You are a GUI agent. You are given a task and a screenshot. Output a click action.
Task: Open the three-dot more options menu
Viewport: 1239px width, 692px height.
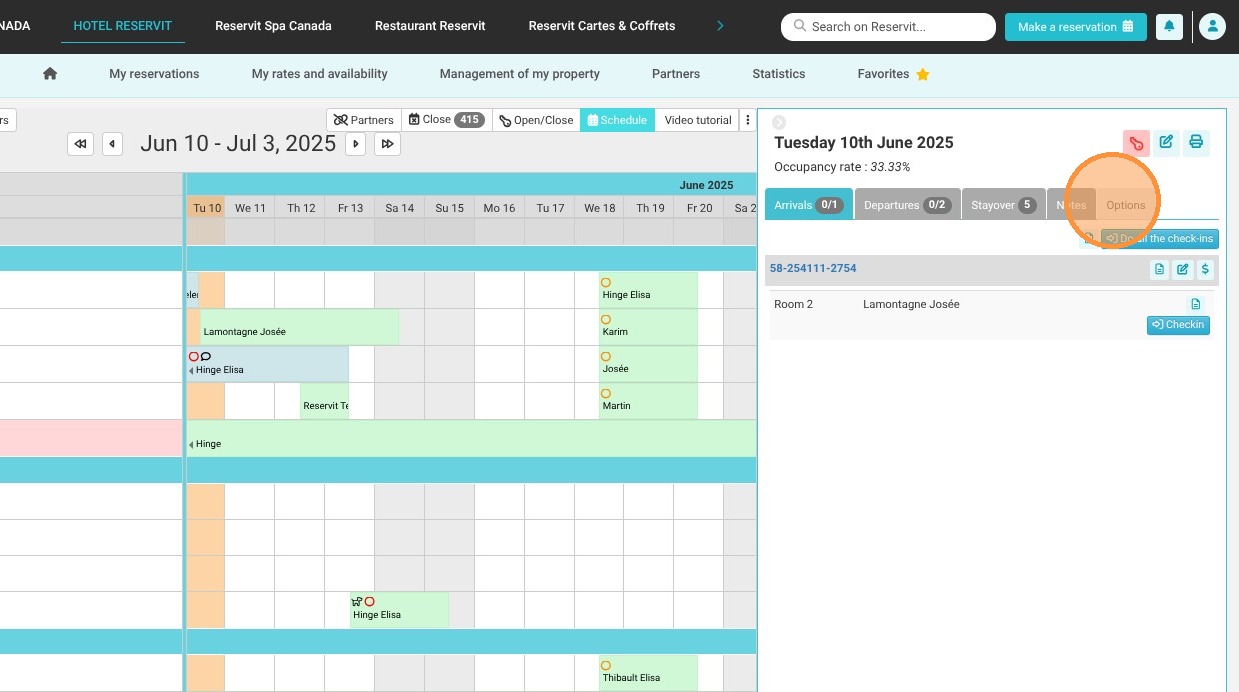[748, 120]
